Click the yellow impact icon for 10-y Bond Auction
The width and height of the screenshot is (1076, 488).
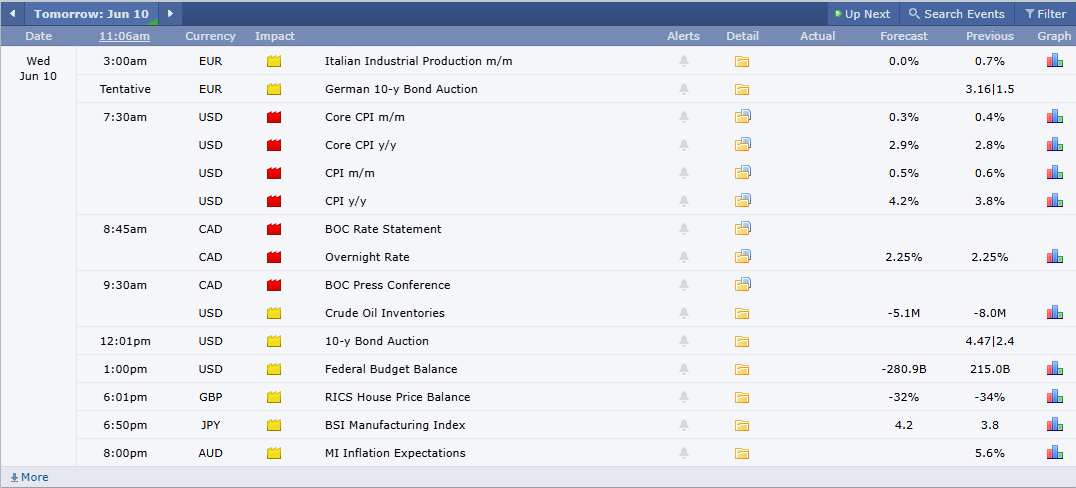pyautogui.click(x=274, y=341)
